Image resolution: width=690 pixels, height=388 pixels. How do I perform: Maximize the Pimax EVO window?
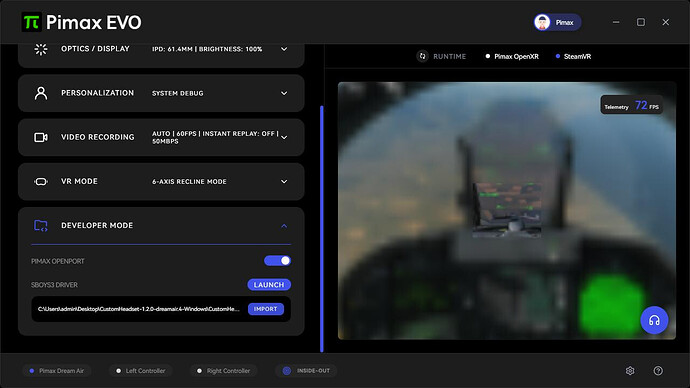[641, 22]
